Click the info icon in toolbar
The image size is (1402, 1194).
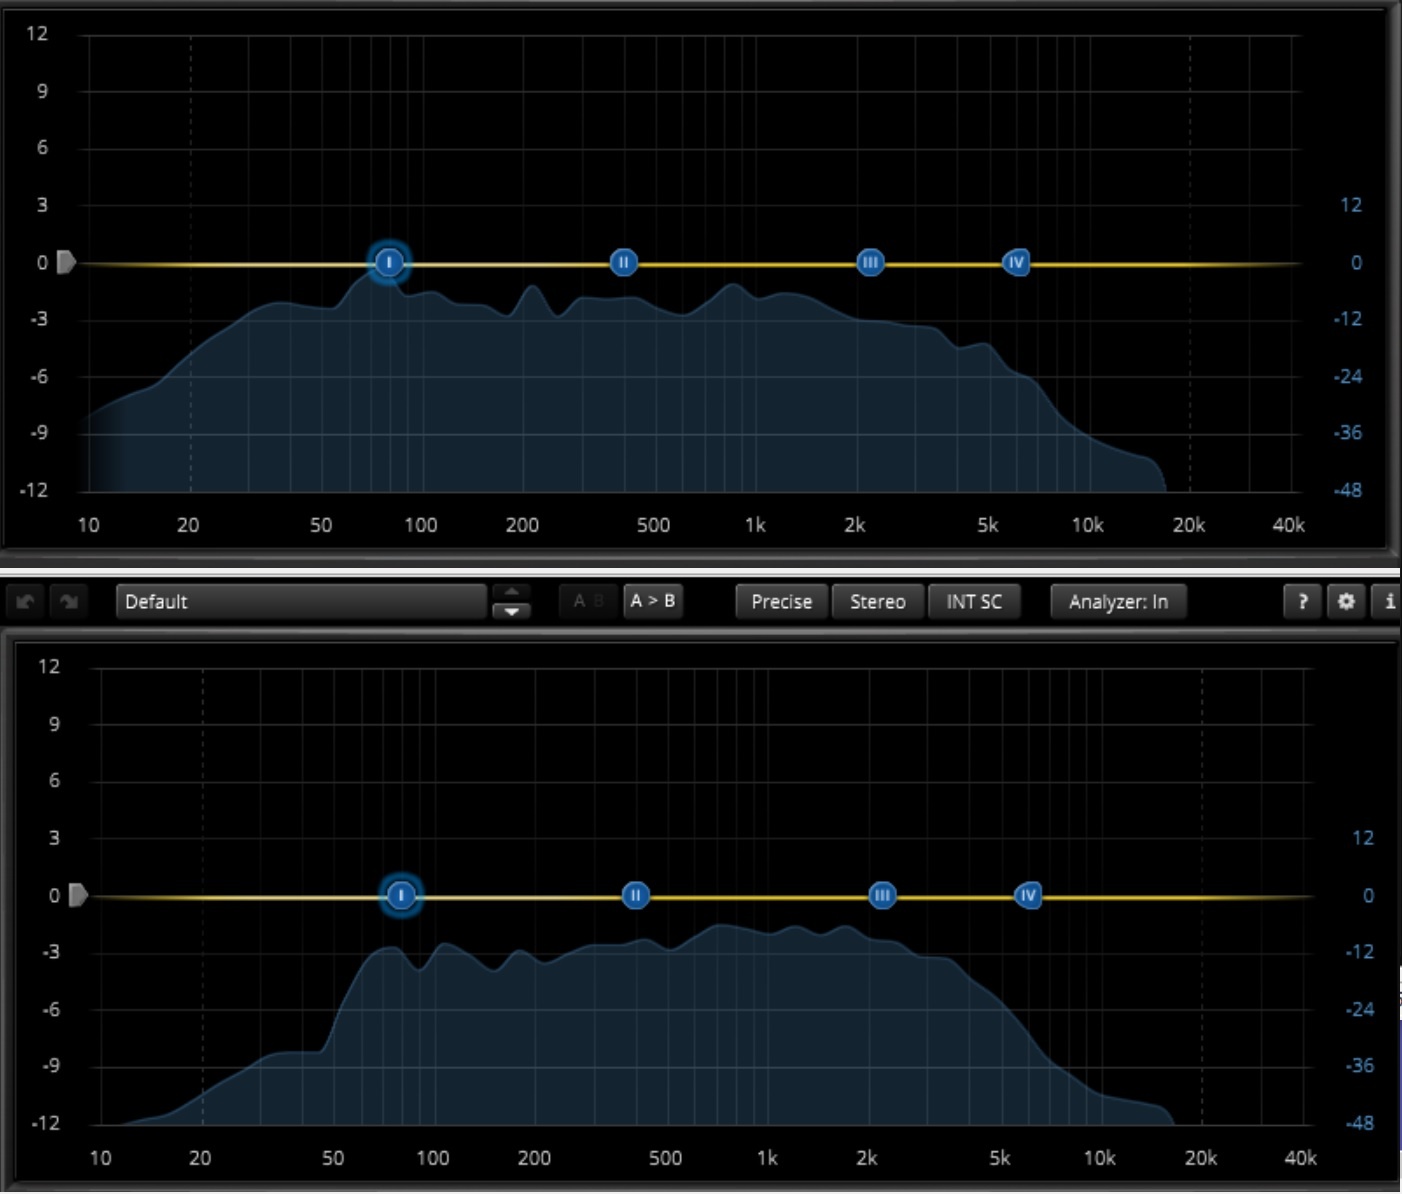pyautogui.click(x=1388, y=601)
